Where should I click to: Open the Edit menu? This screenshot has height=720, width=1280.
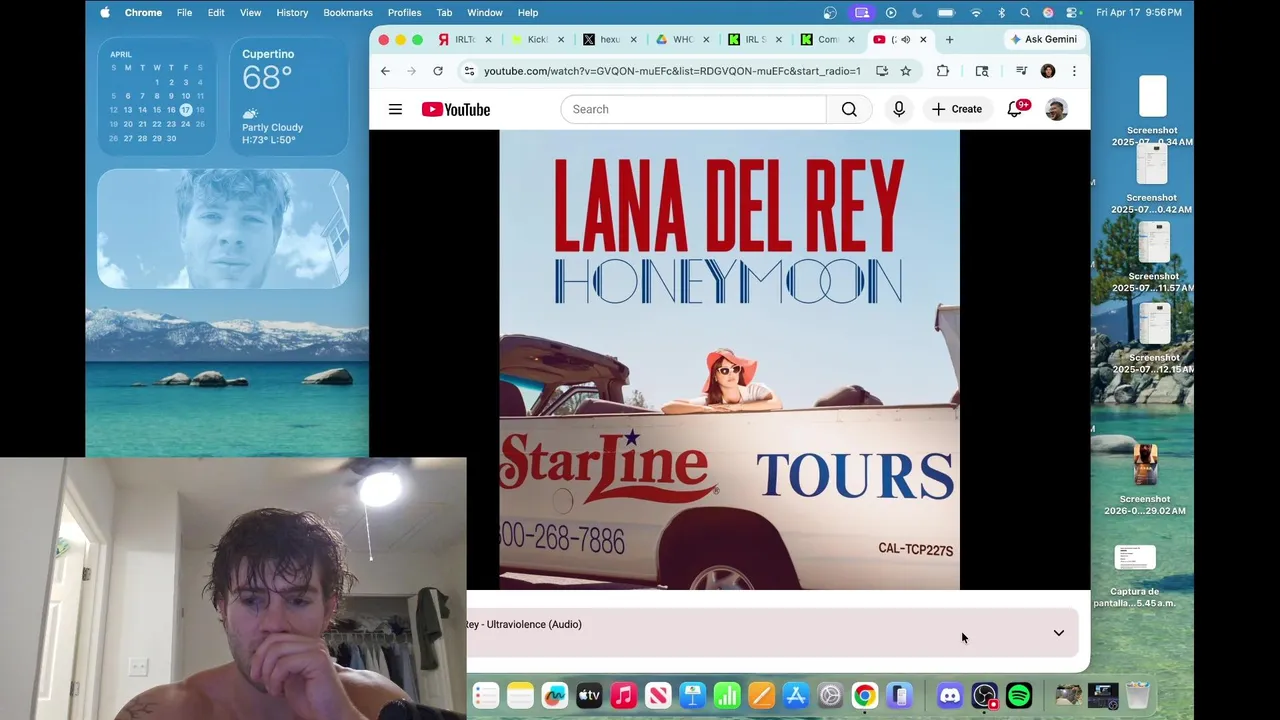(x=216, y=12)
